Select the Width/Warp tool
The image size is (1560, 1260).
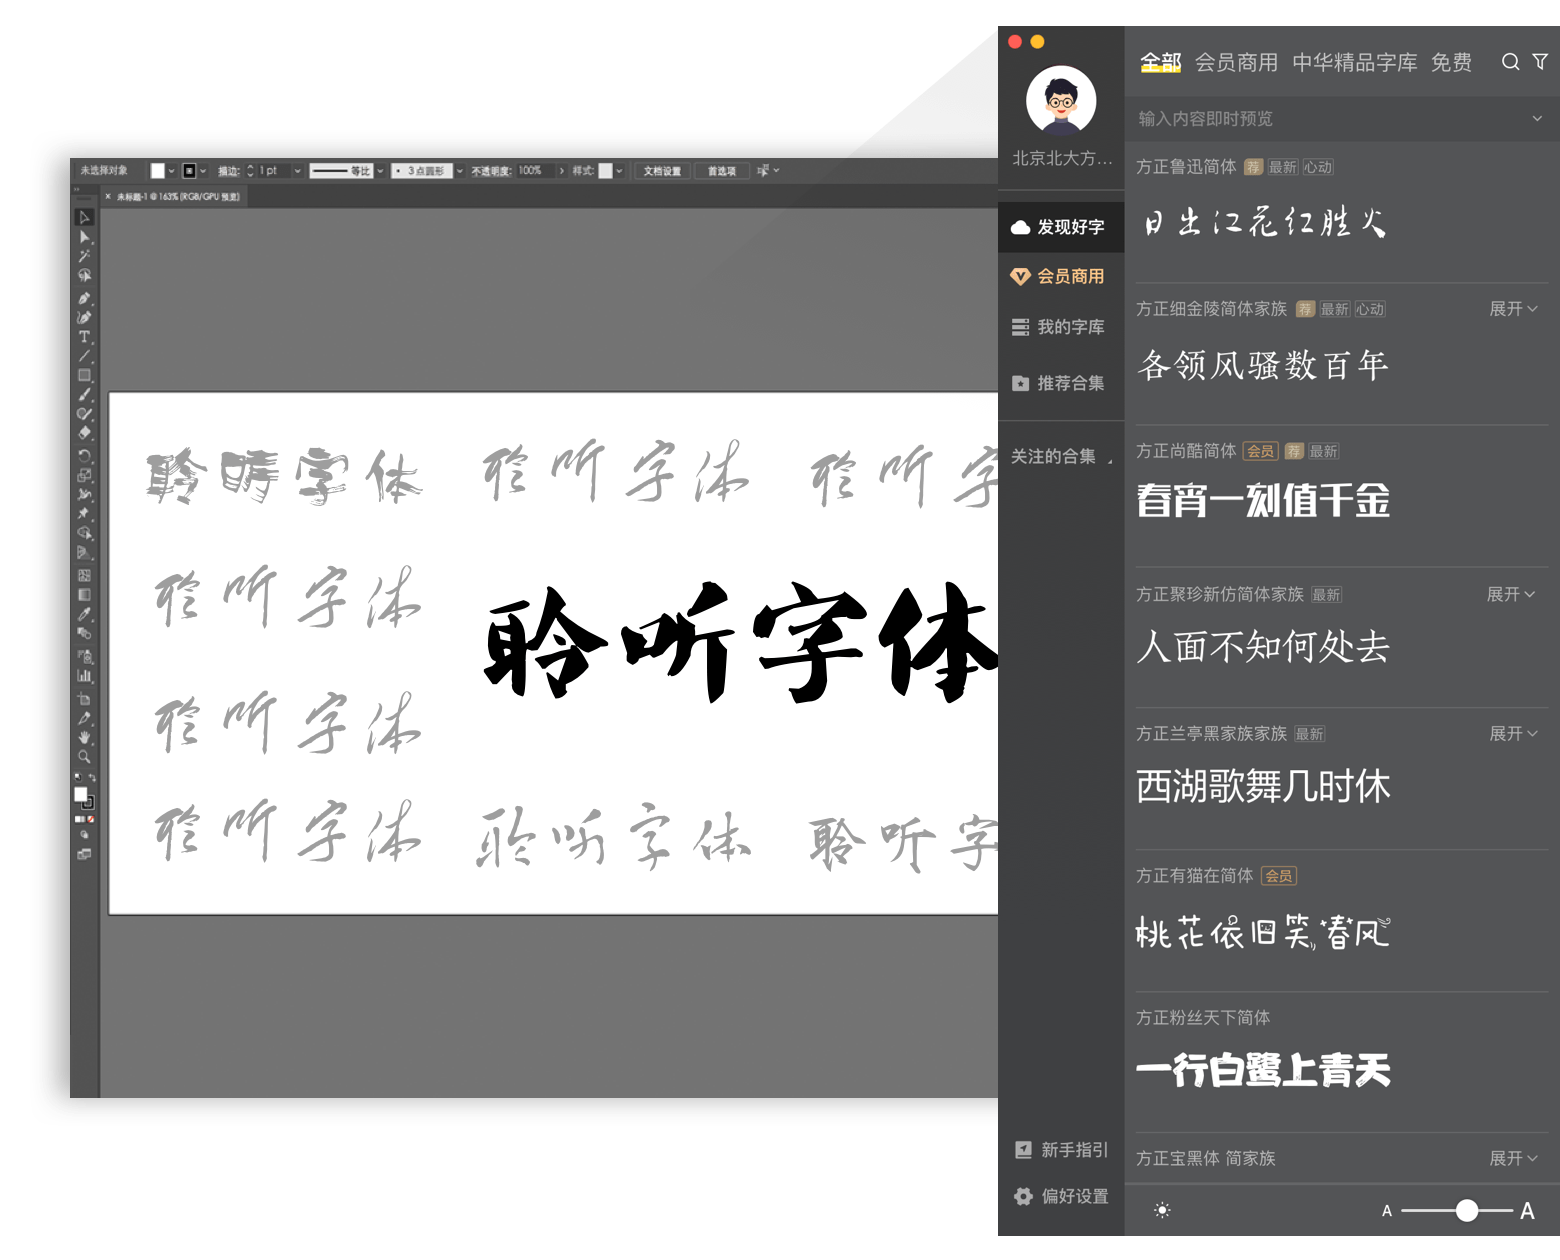[85, 494]
